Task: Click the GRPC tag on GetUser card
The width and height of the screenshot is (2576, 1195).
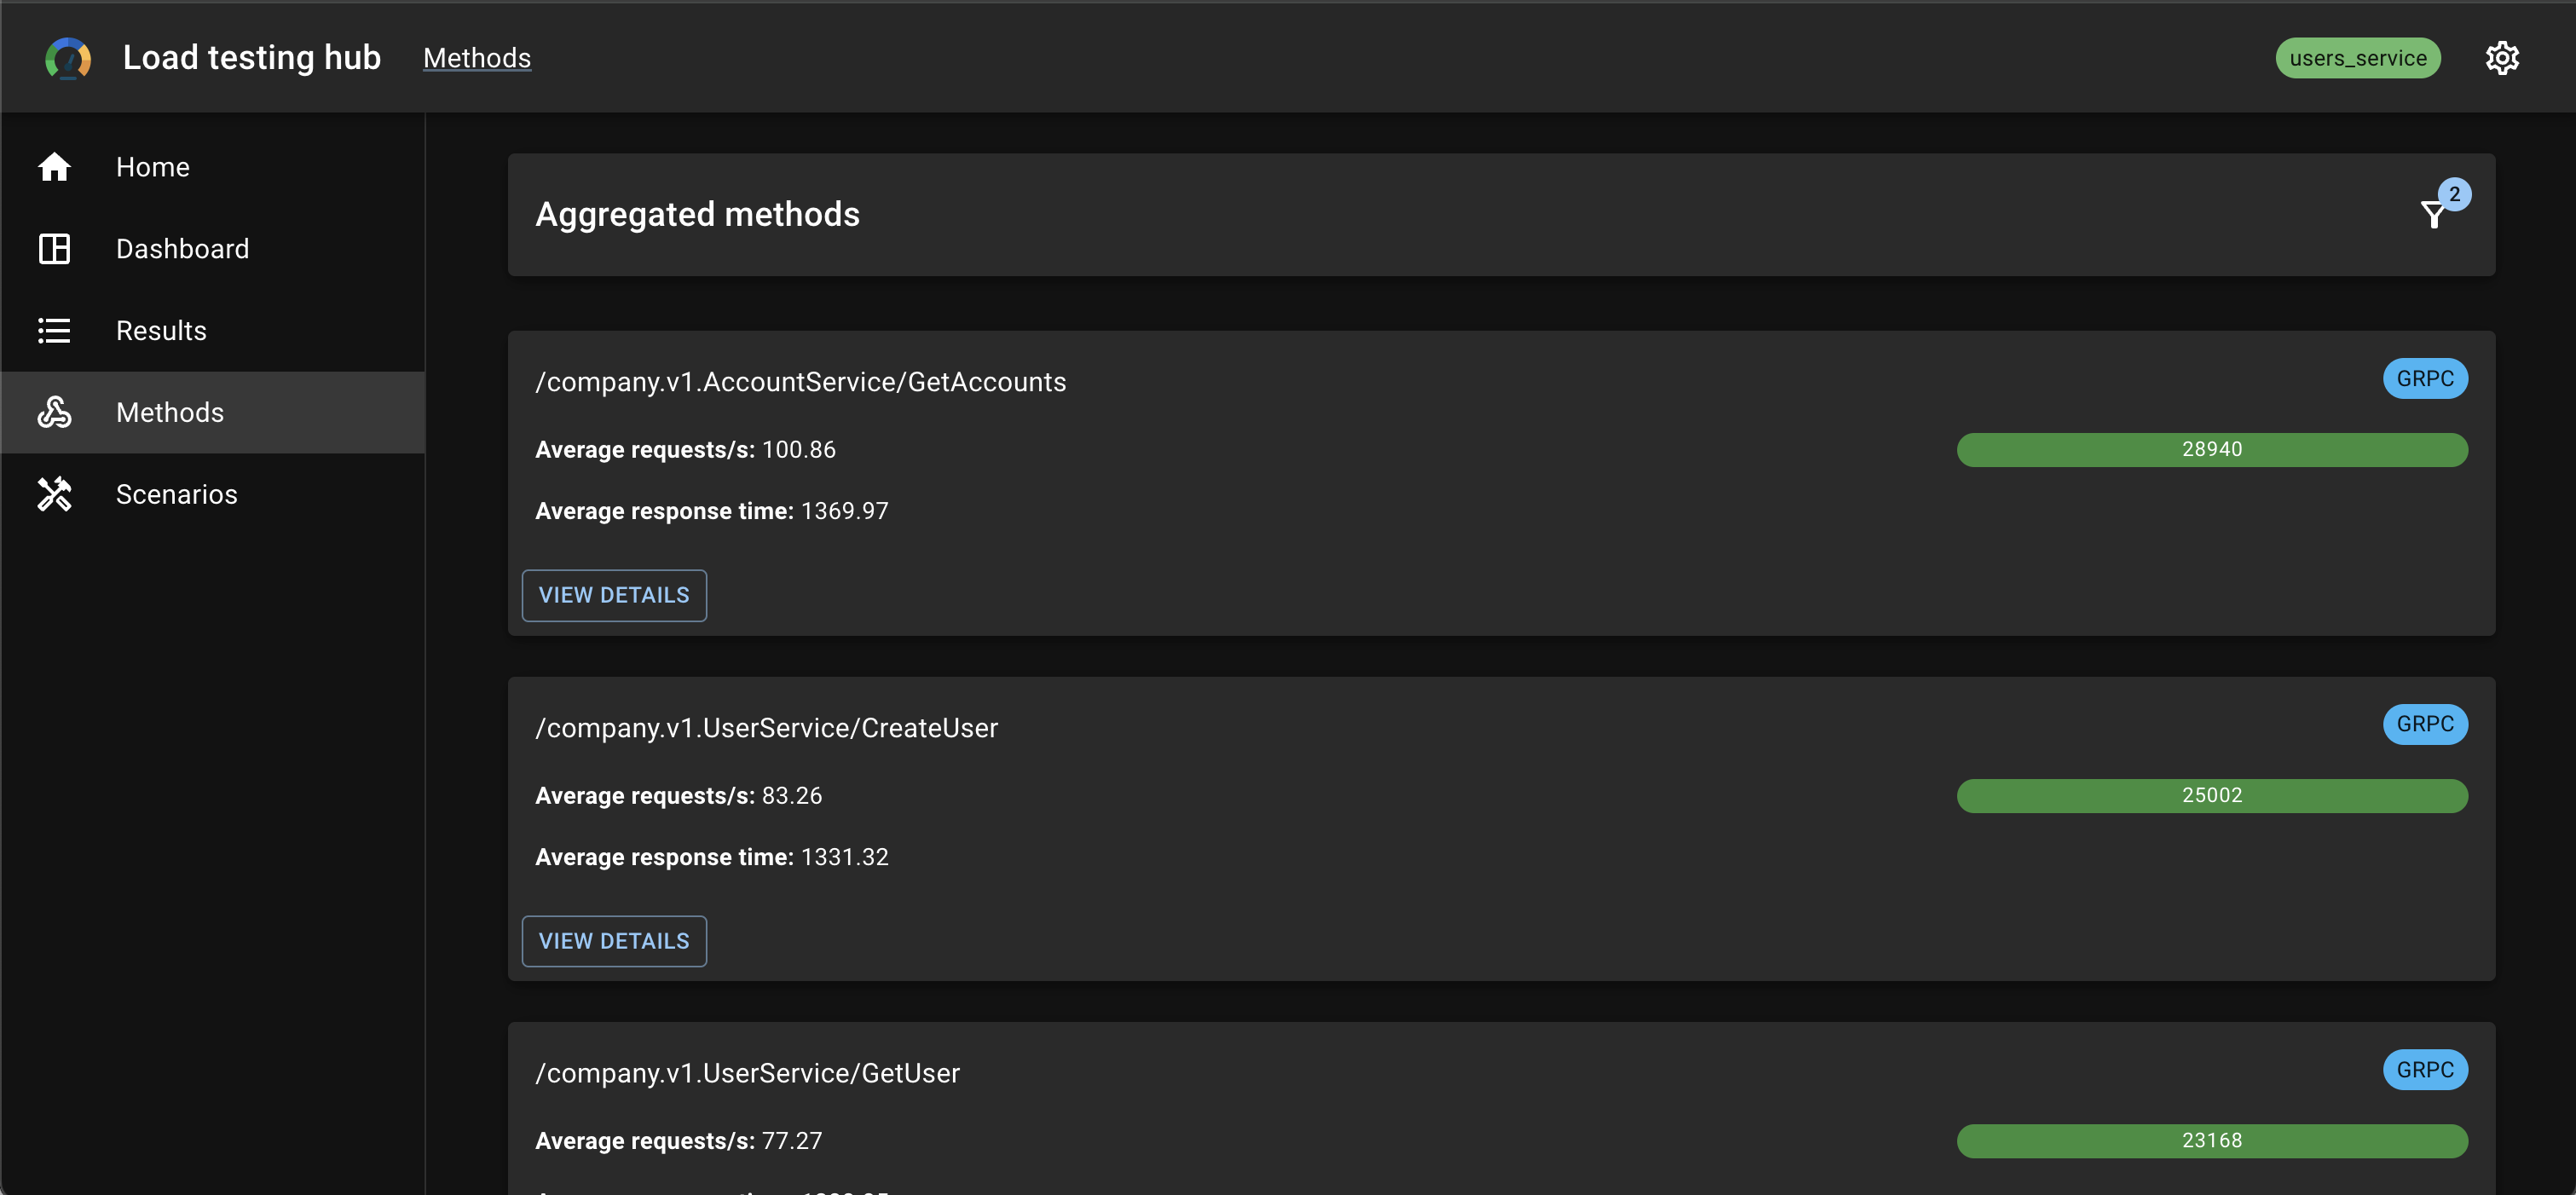Action: pyautogui.click(x=2425, y=1070)
